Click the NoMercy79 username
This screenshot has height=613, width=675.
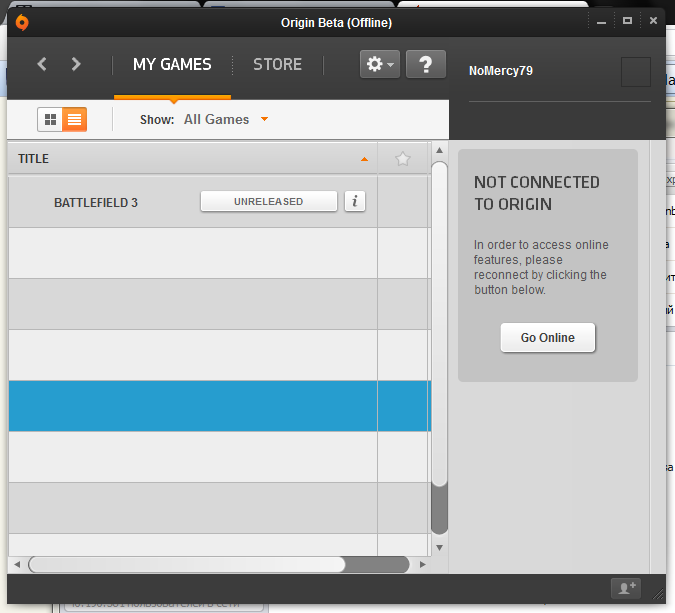[501, 71]
